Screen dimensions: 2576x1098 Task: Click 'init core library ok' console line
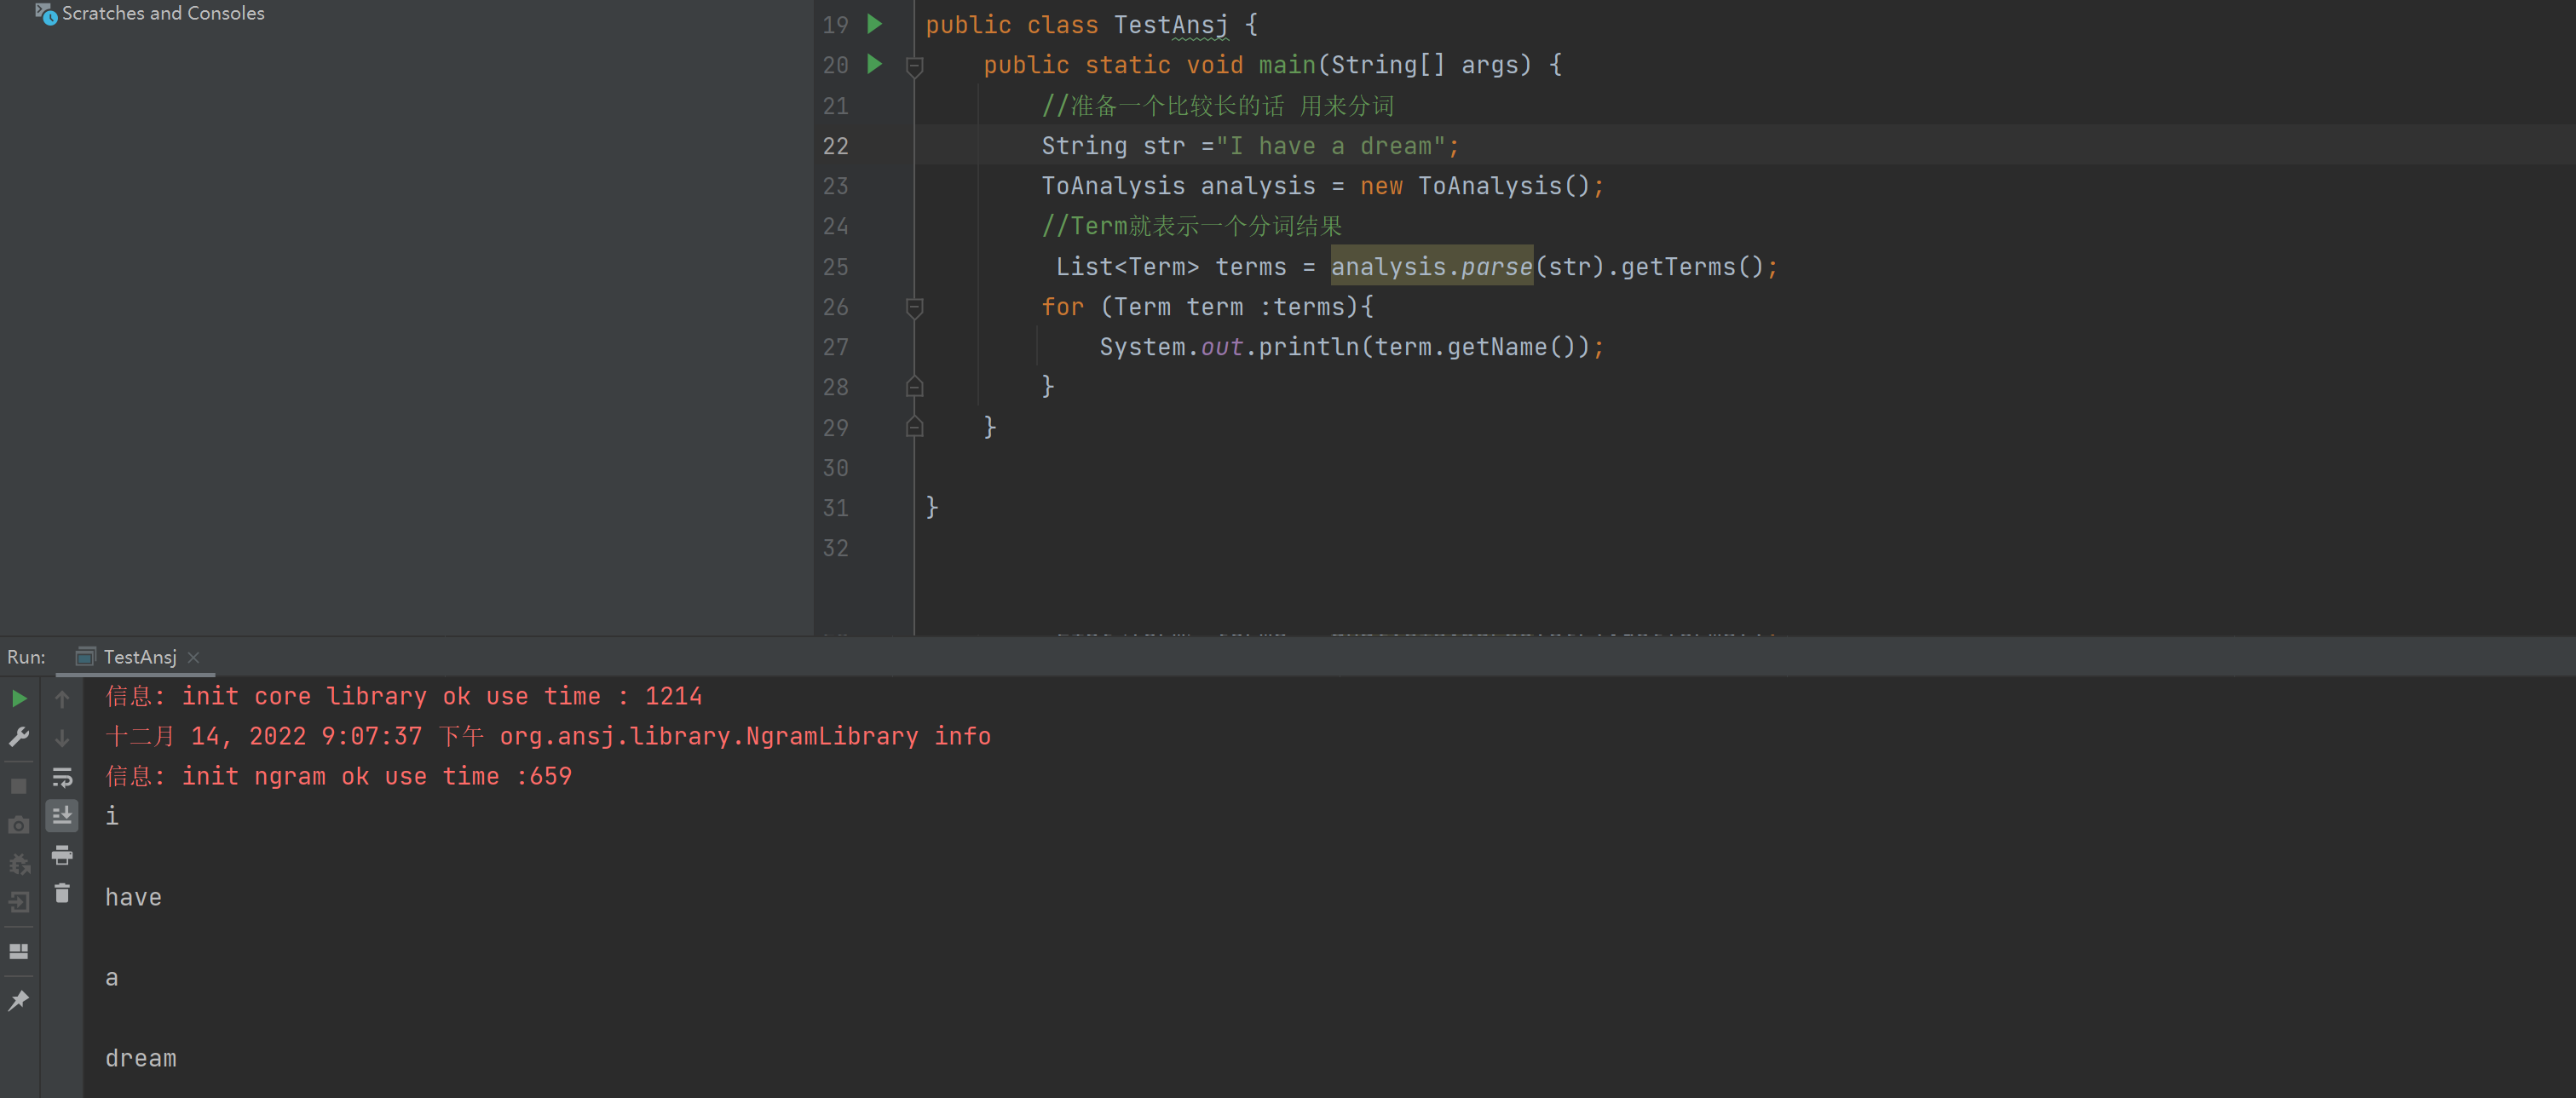coord(404,696)
